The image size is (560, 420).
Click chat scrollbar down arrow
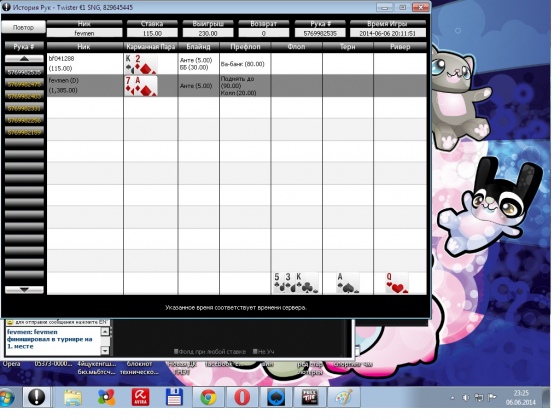tap(105, 351)
